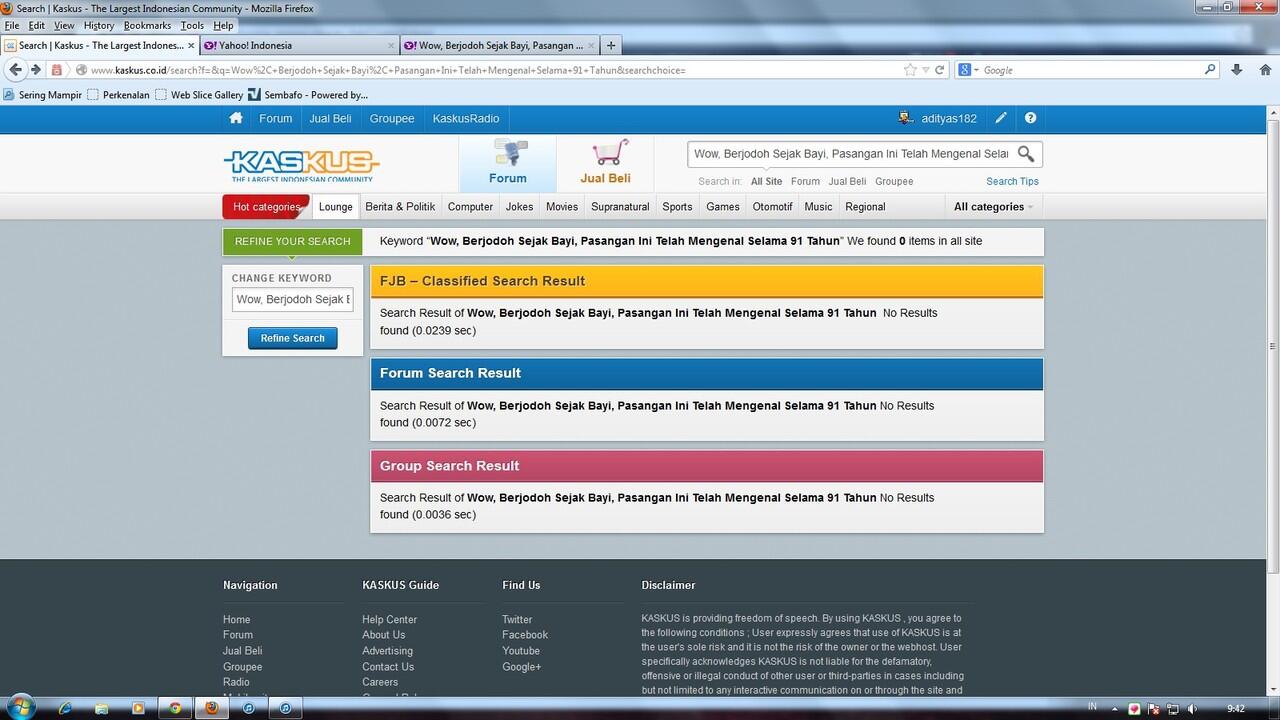Open the Facebook footer link
The image size is (1280, 720).
click(525, 635)
